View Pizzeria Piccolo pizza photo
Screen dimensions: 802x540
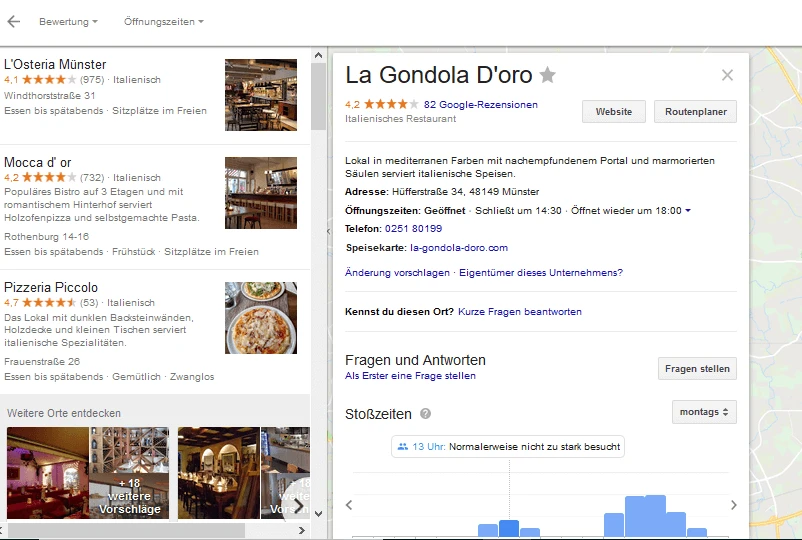pos(261,318)
